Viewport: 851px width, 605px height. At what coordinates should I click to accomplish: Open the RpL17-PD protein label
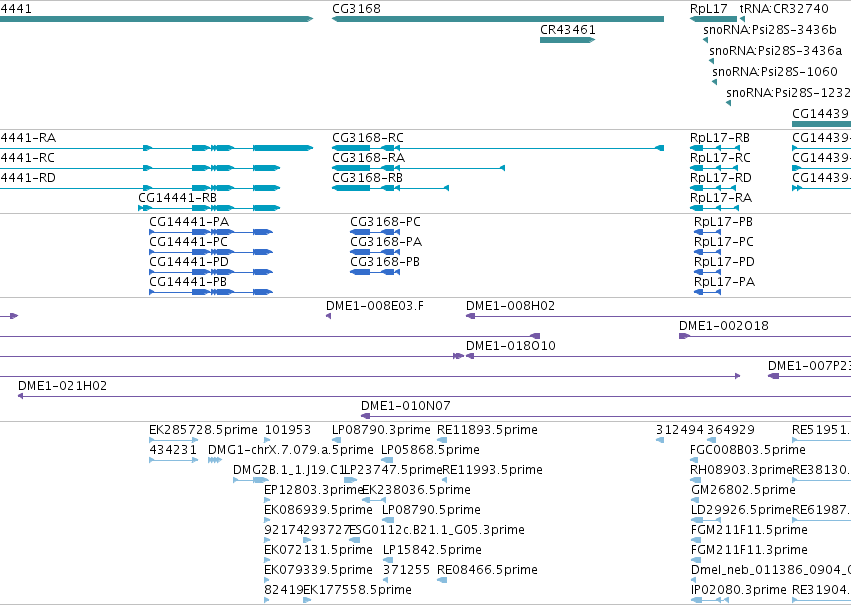point(725,262)
